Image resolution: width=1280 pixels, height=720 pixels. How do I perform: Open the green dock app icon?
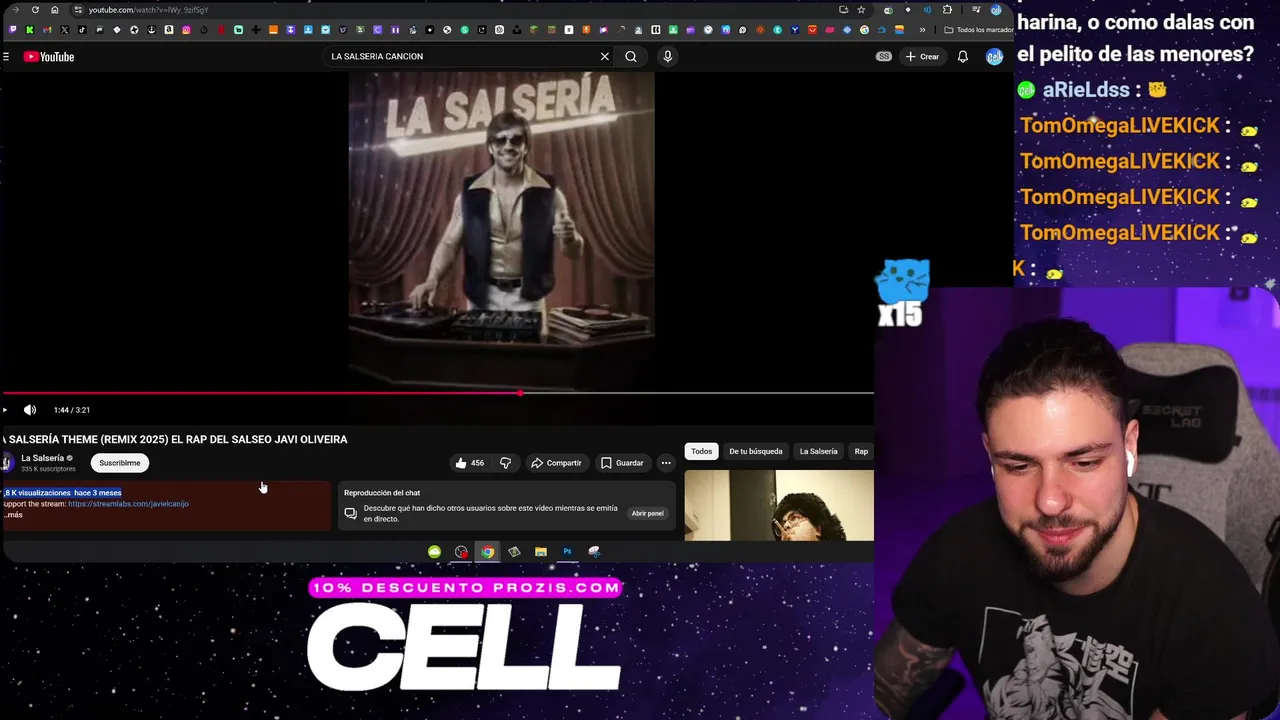[434, 552]
